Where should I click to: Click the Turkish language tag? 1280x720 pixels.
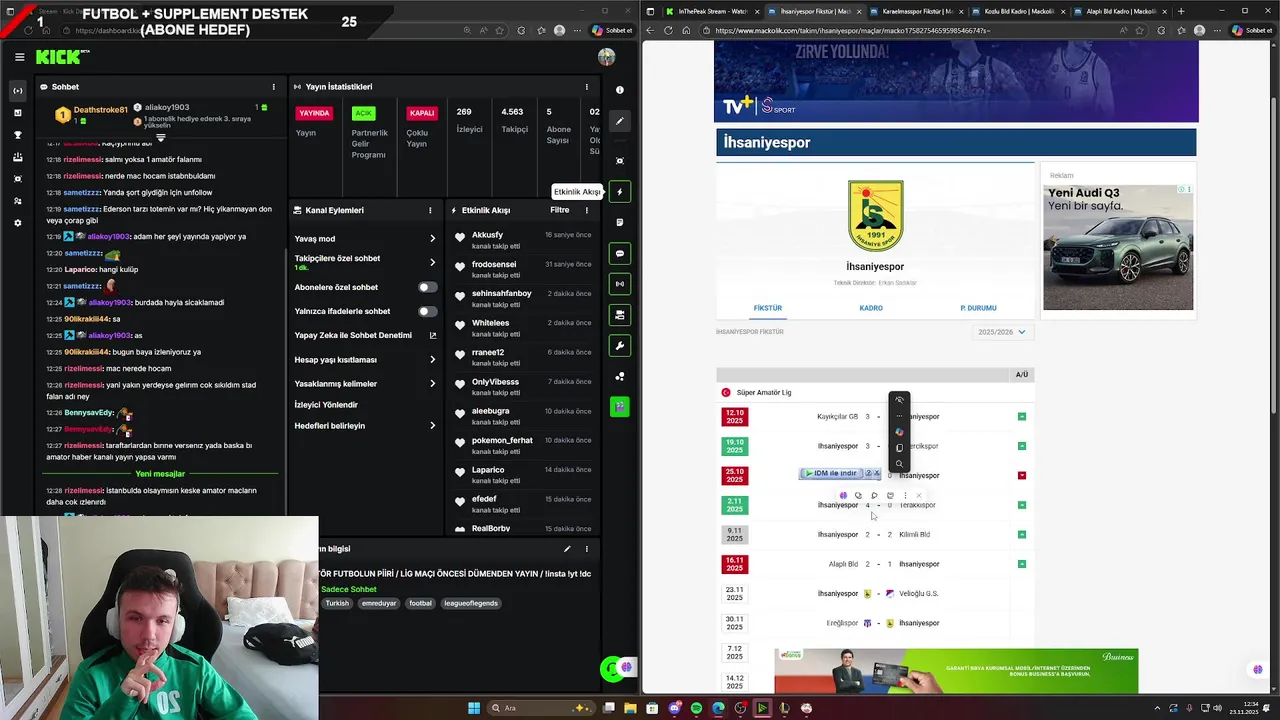click(x=337, y=603)
